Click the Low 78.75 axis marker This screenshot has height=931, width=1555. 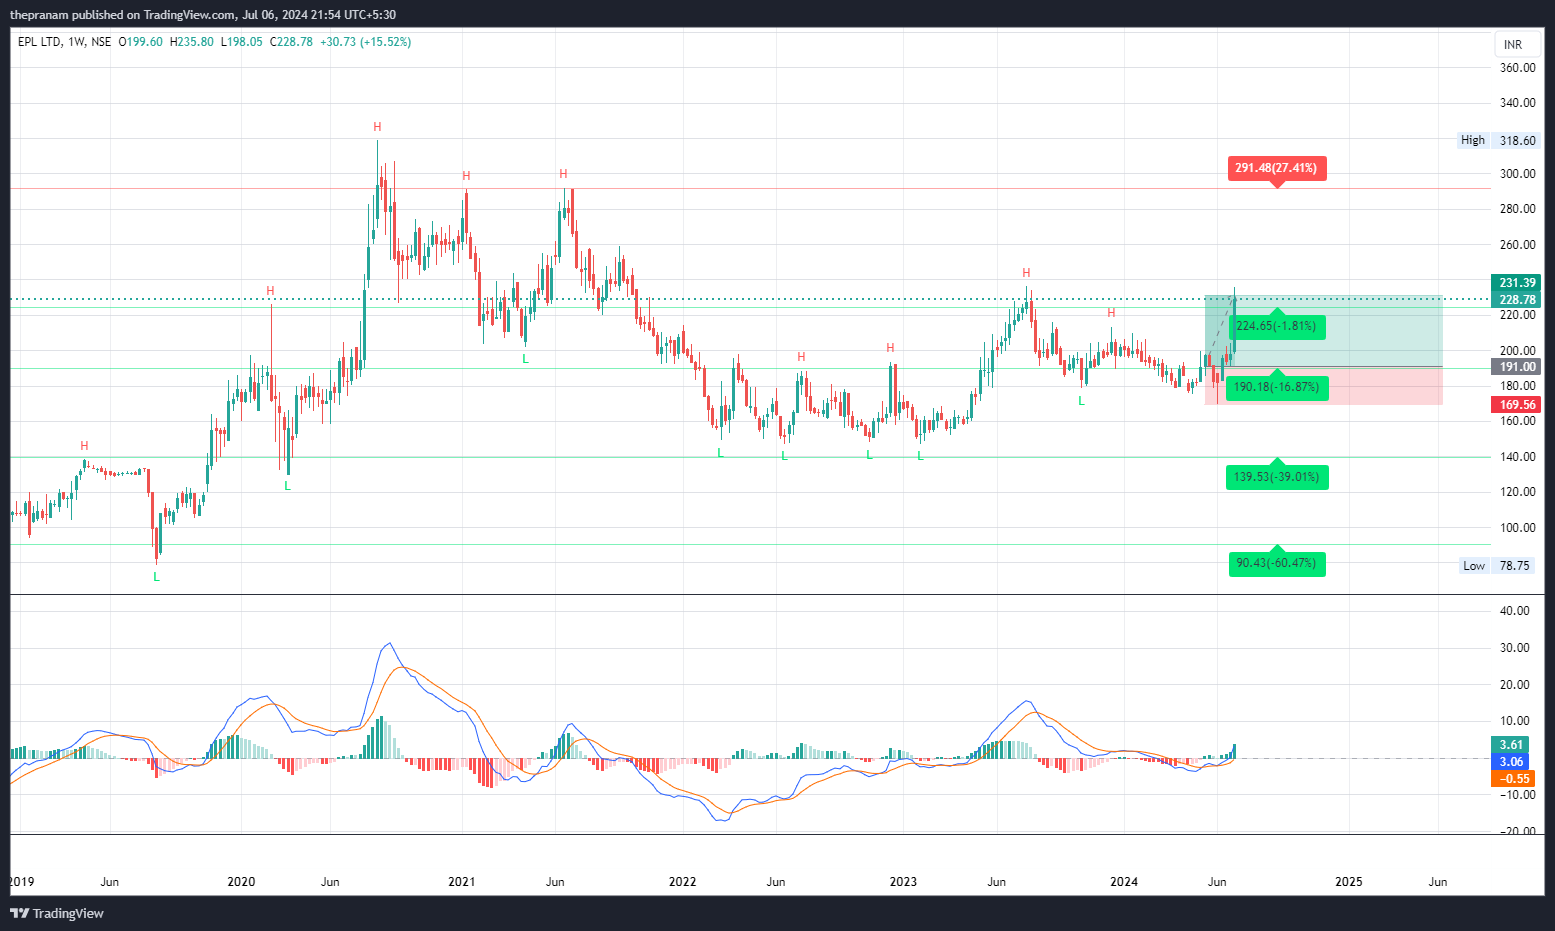[1498, 566]
